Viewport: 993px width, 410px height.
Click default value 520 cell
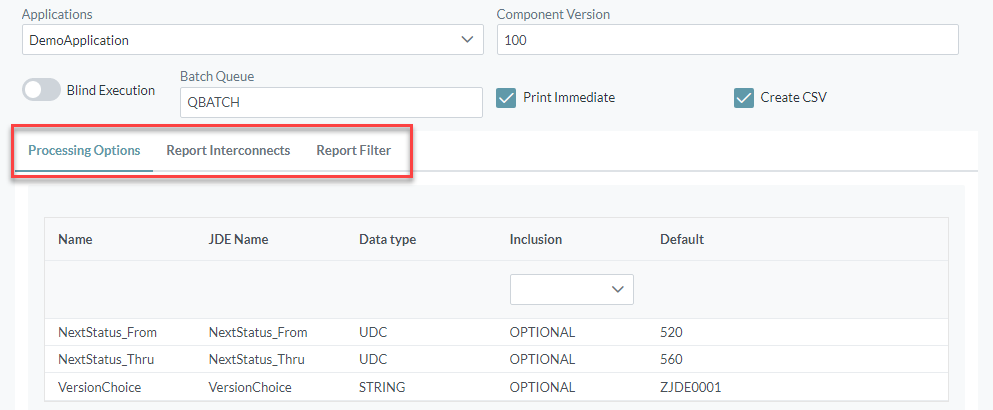tap(671, 332)
